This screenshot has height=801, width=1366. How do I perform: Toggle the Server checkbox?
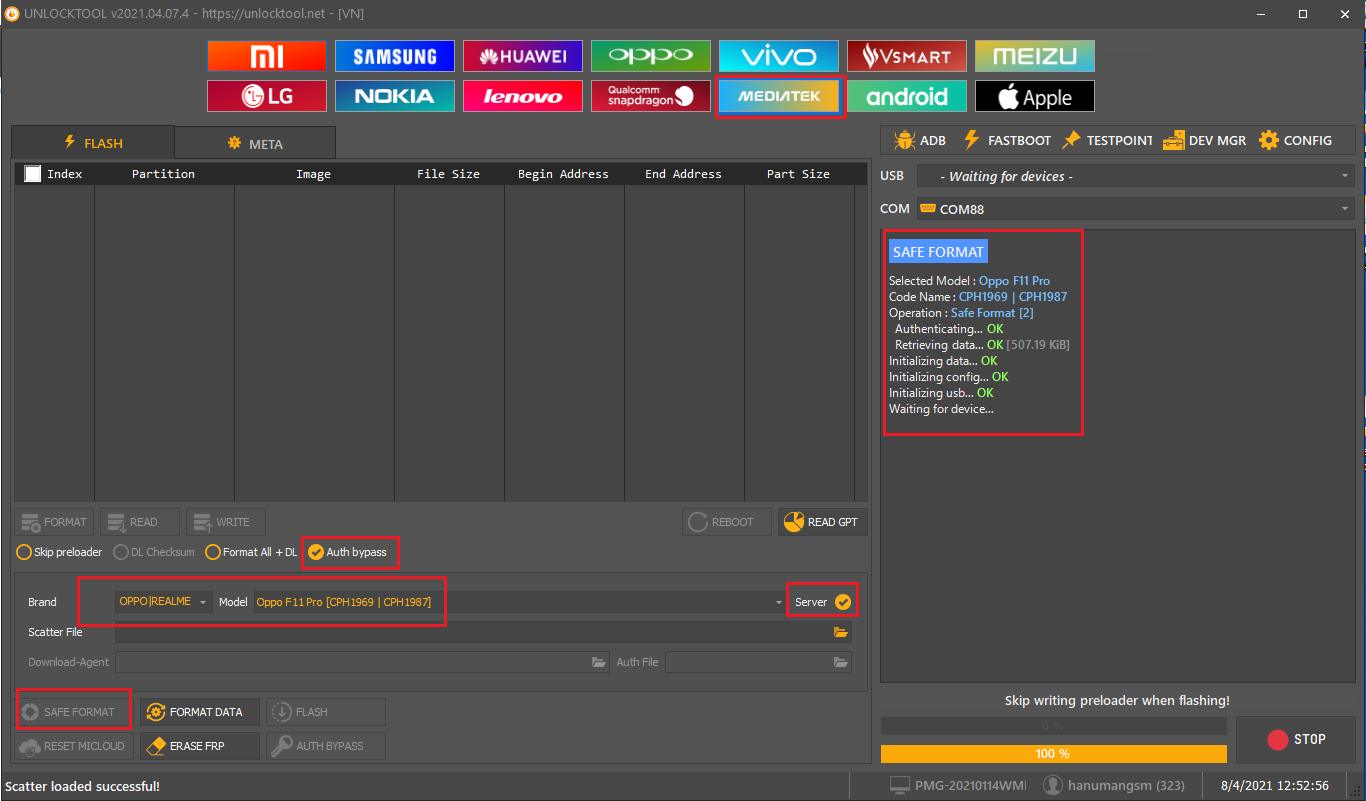click(843, 602)
